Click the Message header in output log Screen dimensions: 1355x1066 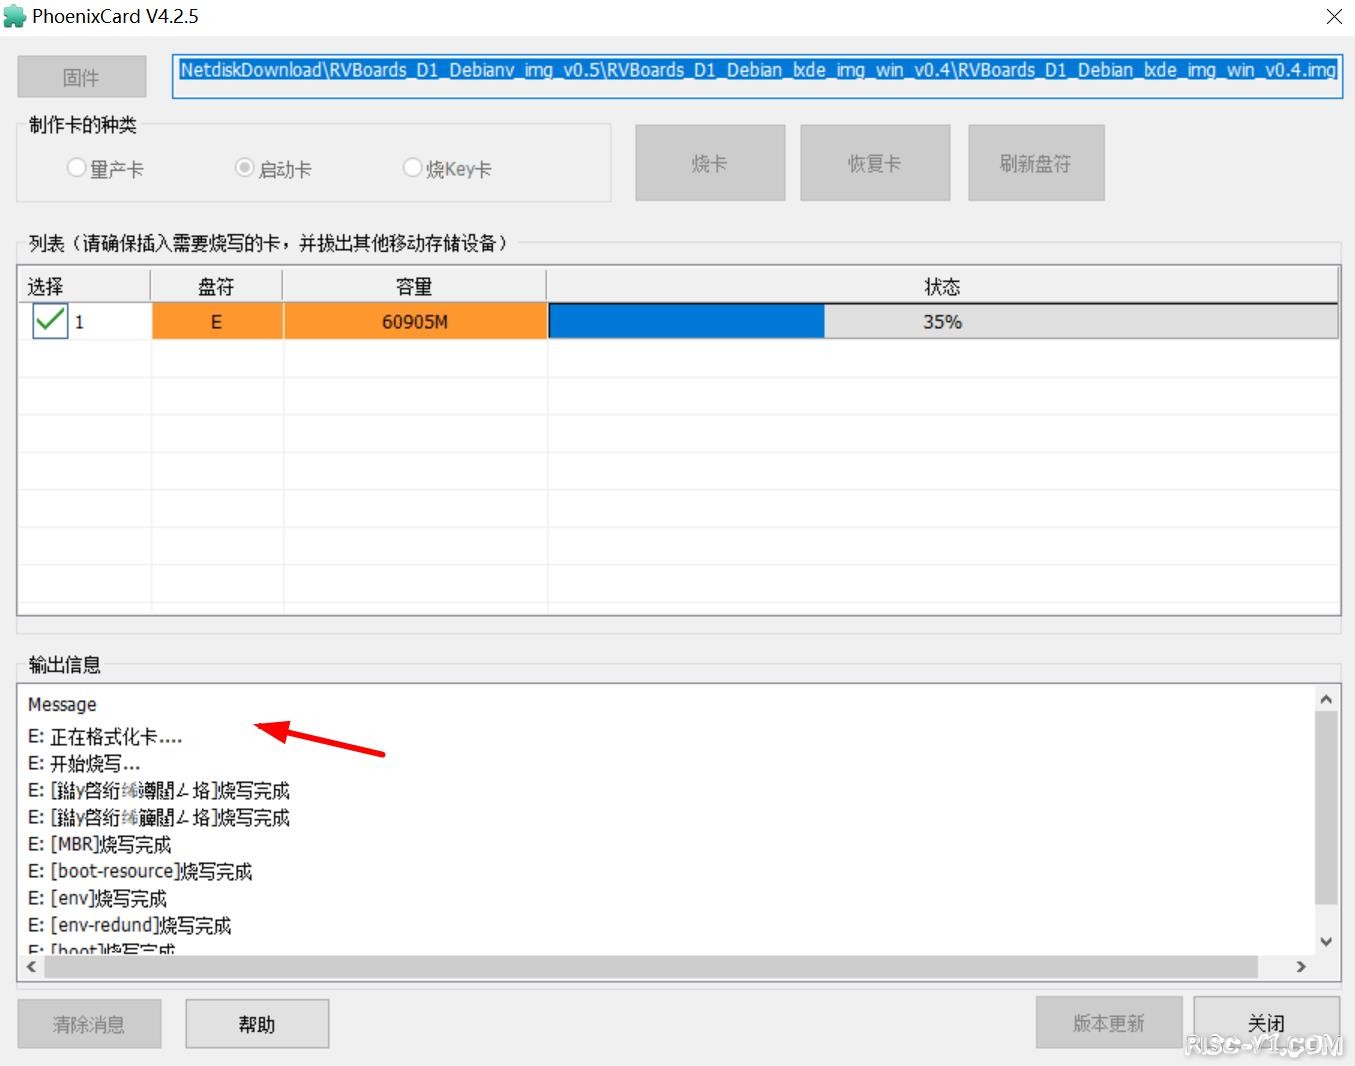[x=62, y=705]
